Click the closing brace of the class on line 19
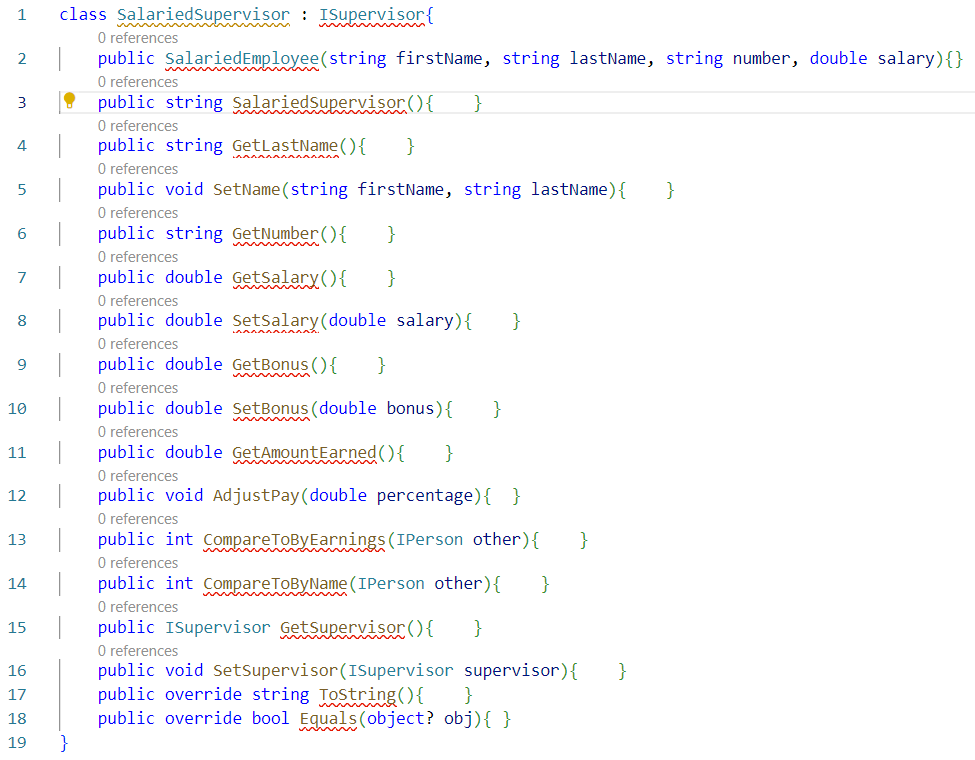Image resolution: width=975 pixels, height=760 pixels. 64,743
